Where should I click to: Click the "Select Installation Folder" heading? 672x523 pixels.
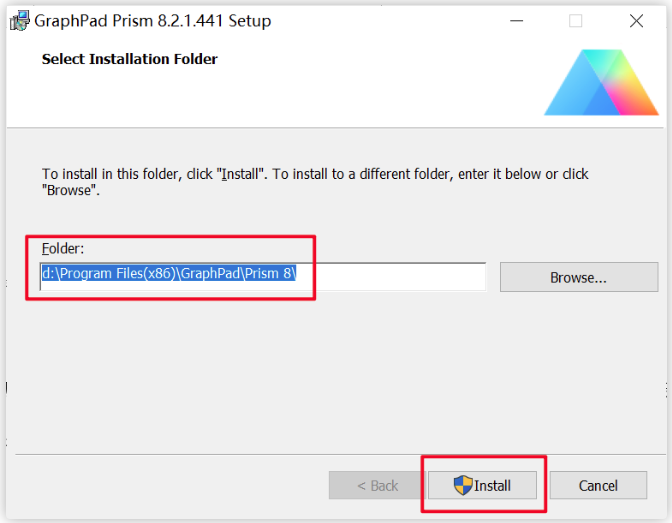[129, 59]
